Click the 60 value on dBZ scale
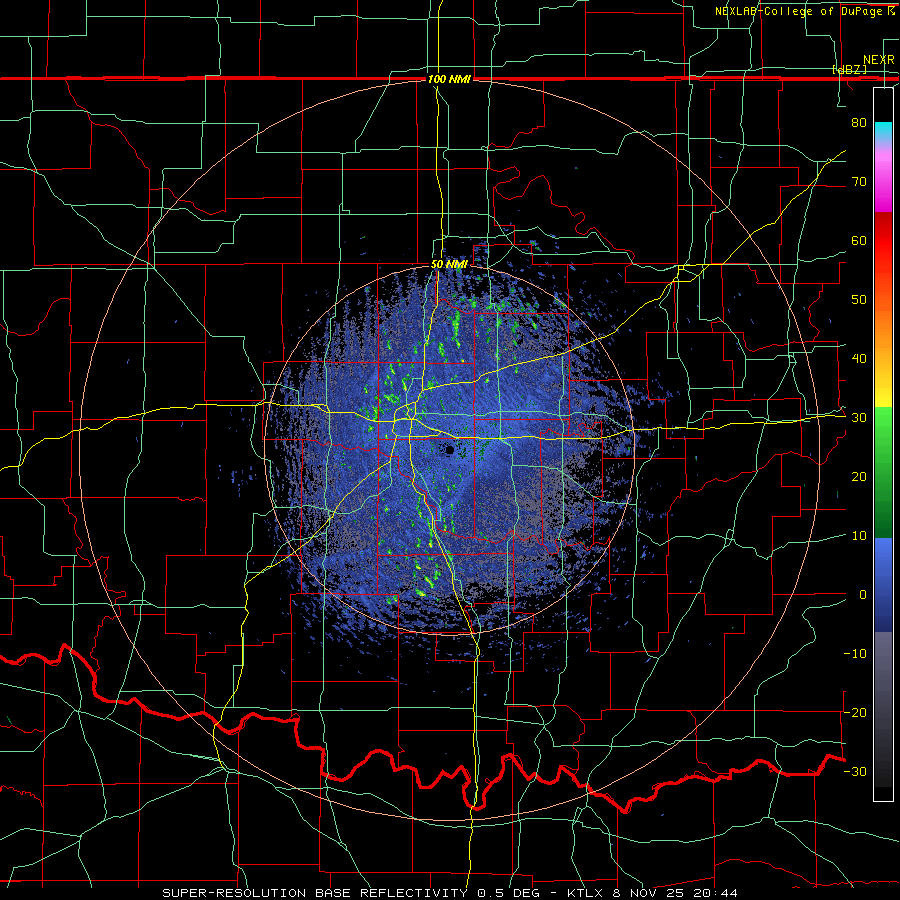The height and width of the screenshot is (900, 900). [x=859, y=240]
